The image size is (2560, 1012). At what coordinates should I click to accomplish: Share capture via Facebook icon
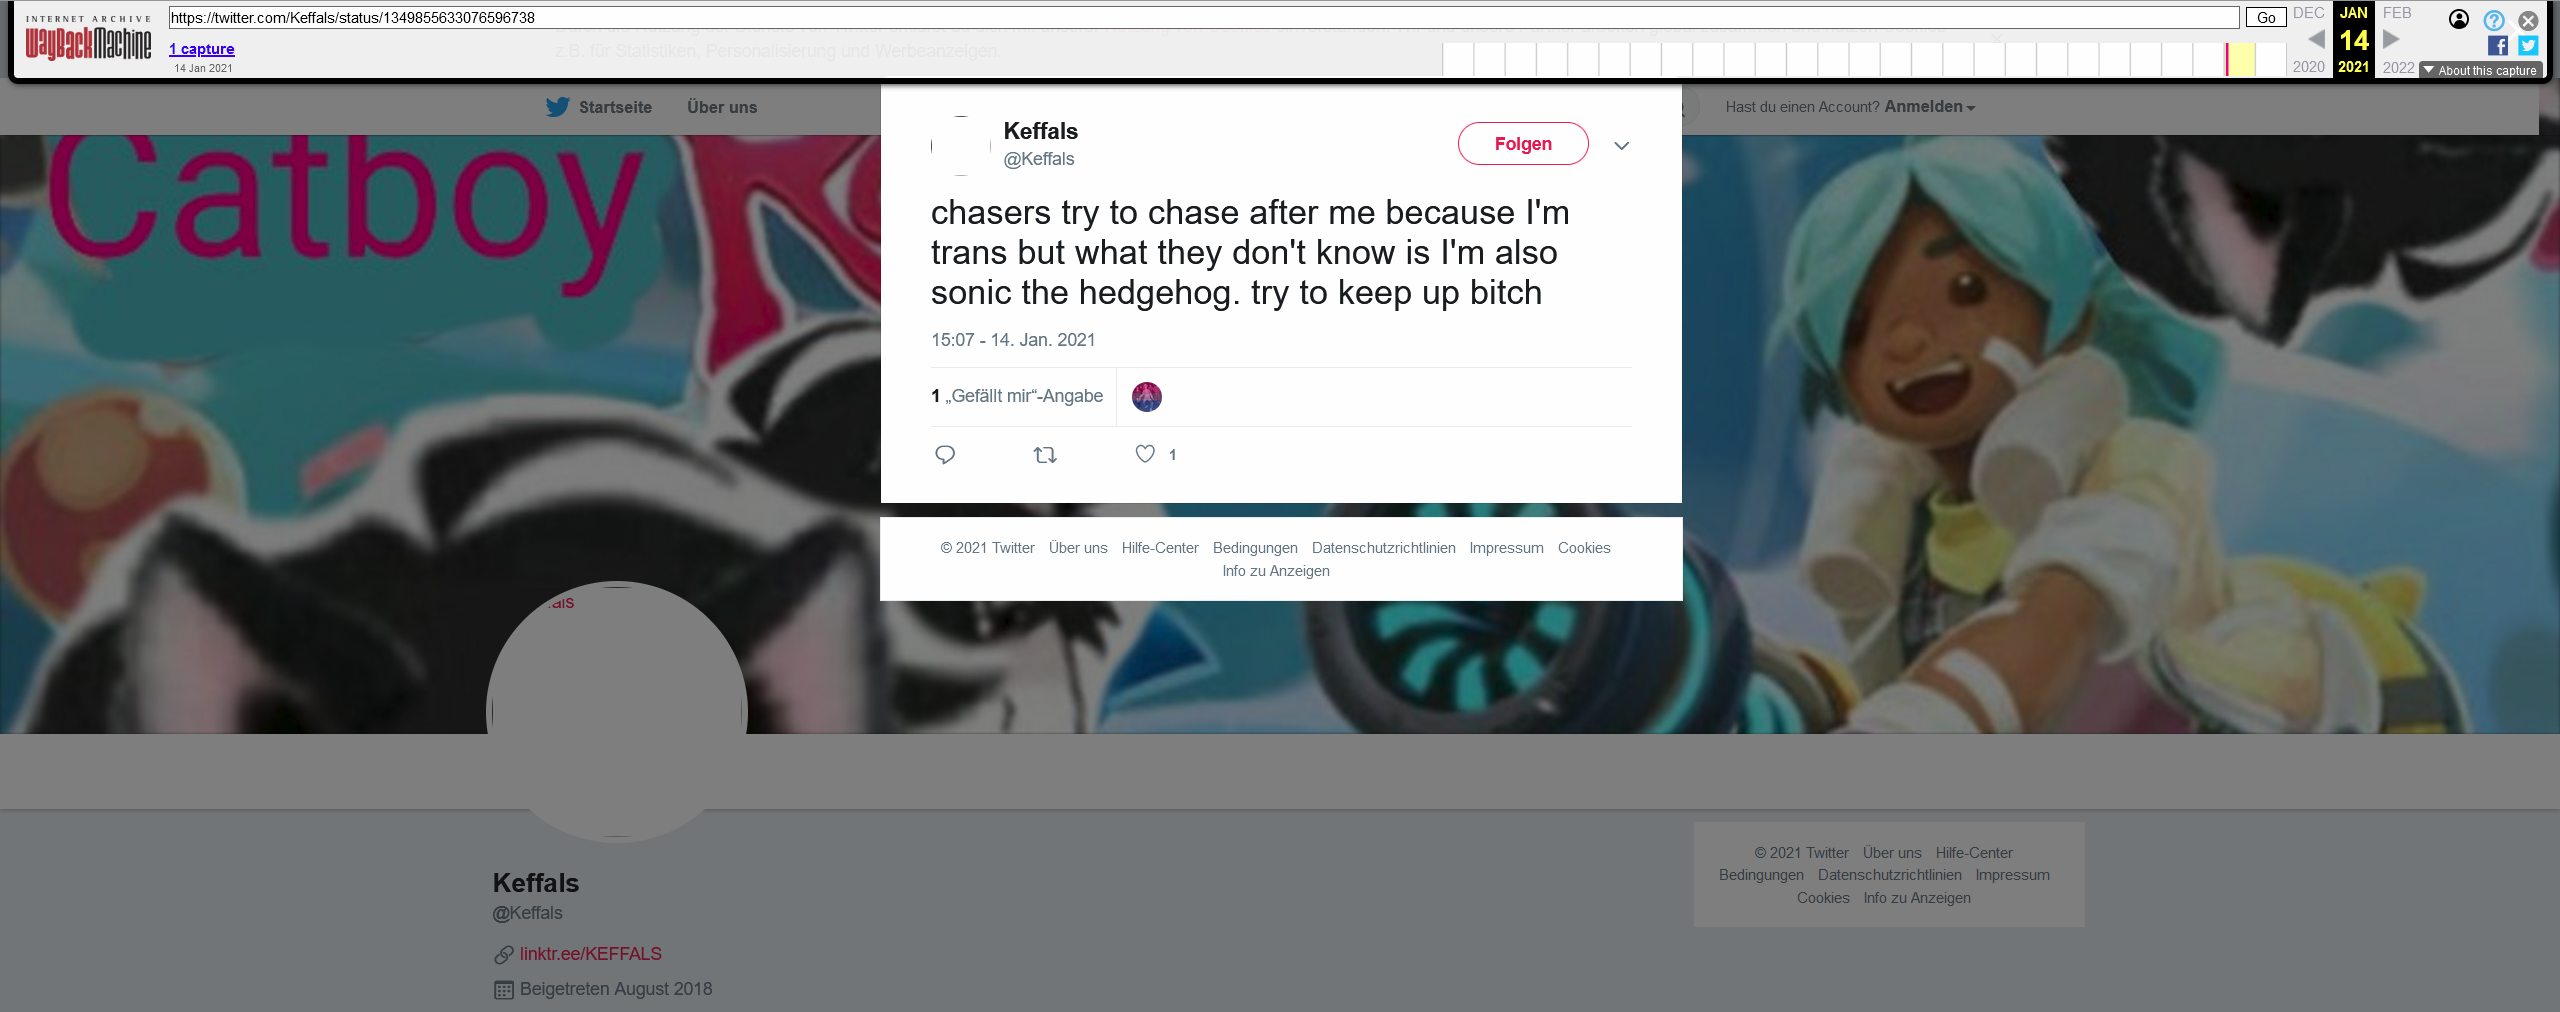coord(2498,46)
